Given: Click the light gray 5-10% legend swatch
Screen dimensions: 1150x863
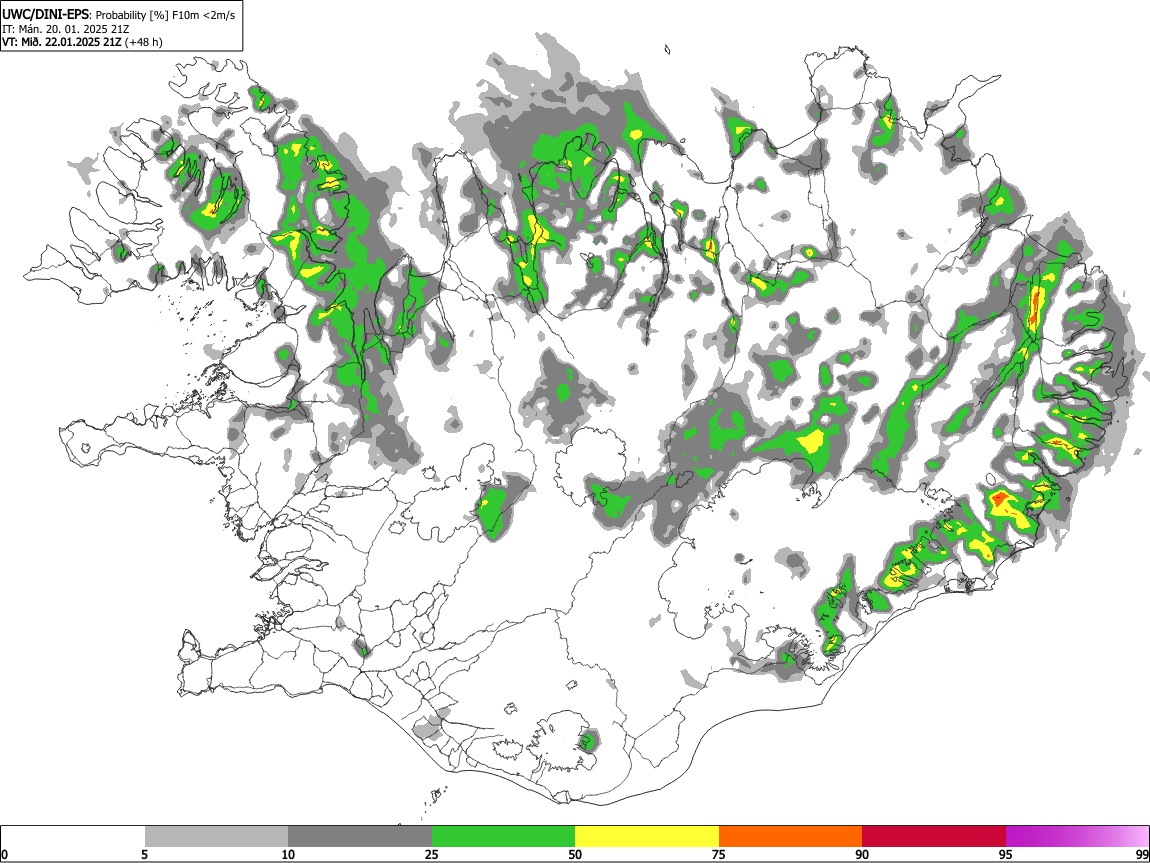Looking at the screenshot, I should pos(216,837).
